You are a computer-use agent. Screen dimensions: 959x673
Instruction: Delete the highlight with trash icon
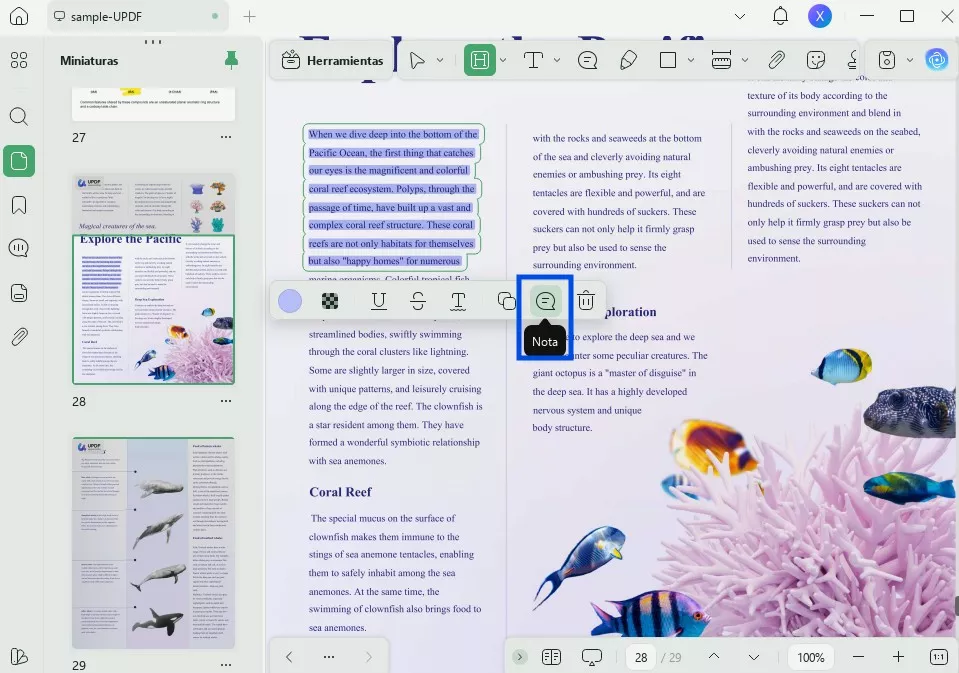(586, 300)
